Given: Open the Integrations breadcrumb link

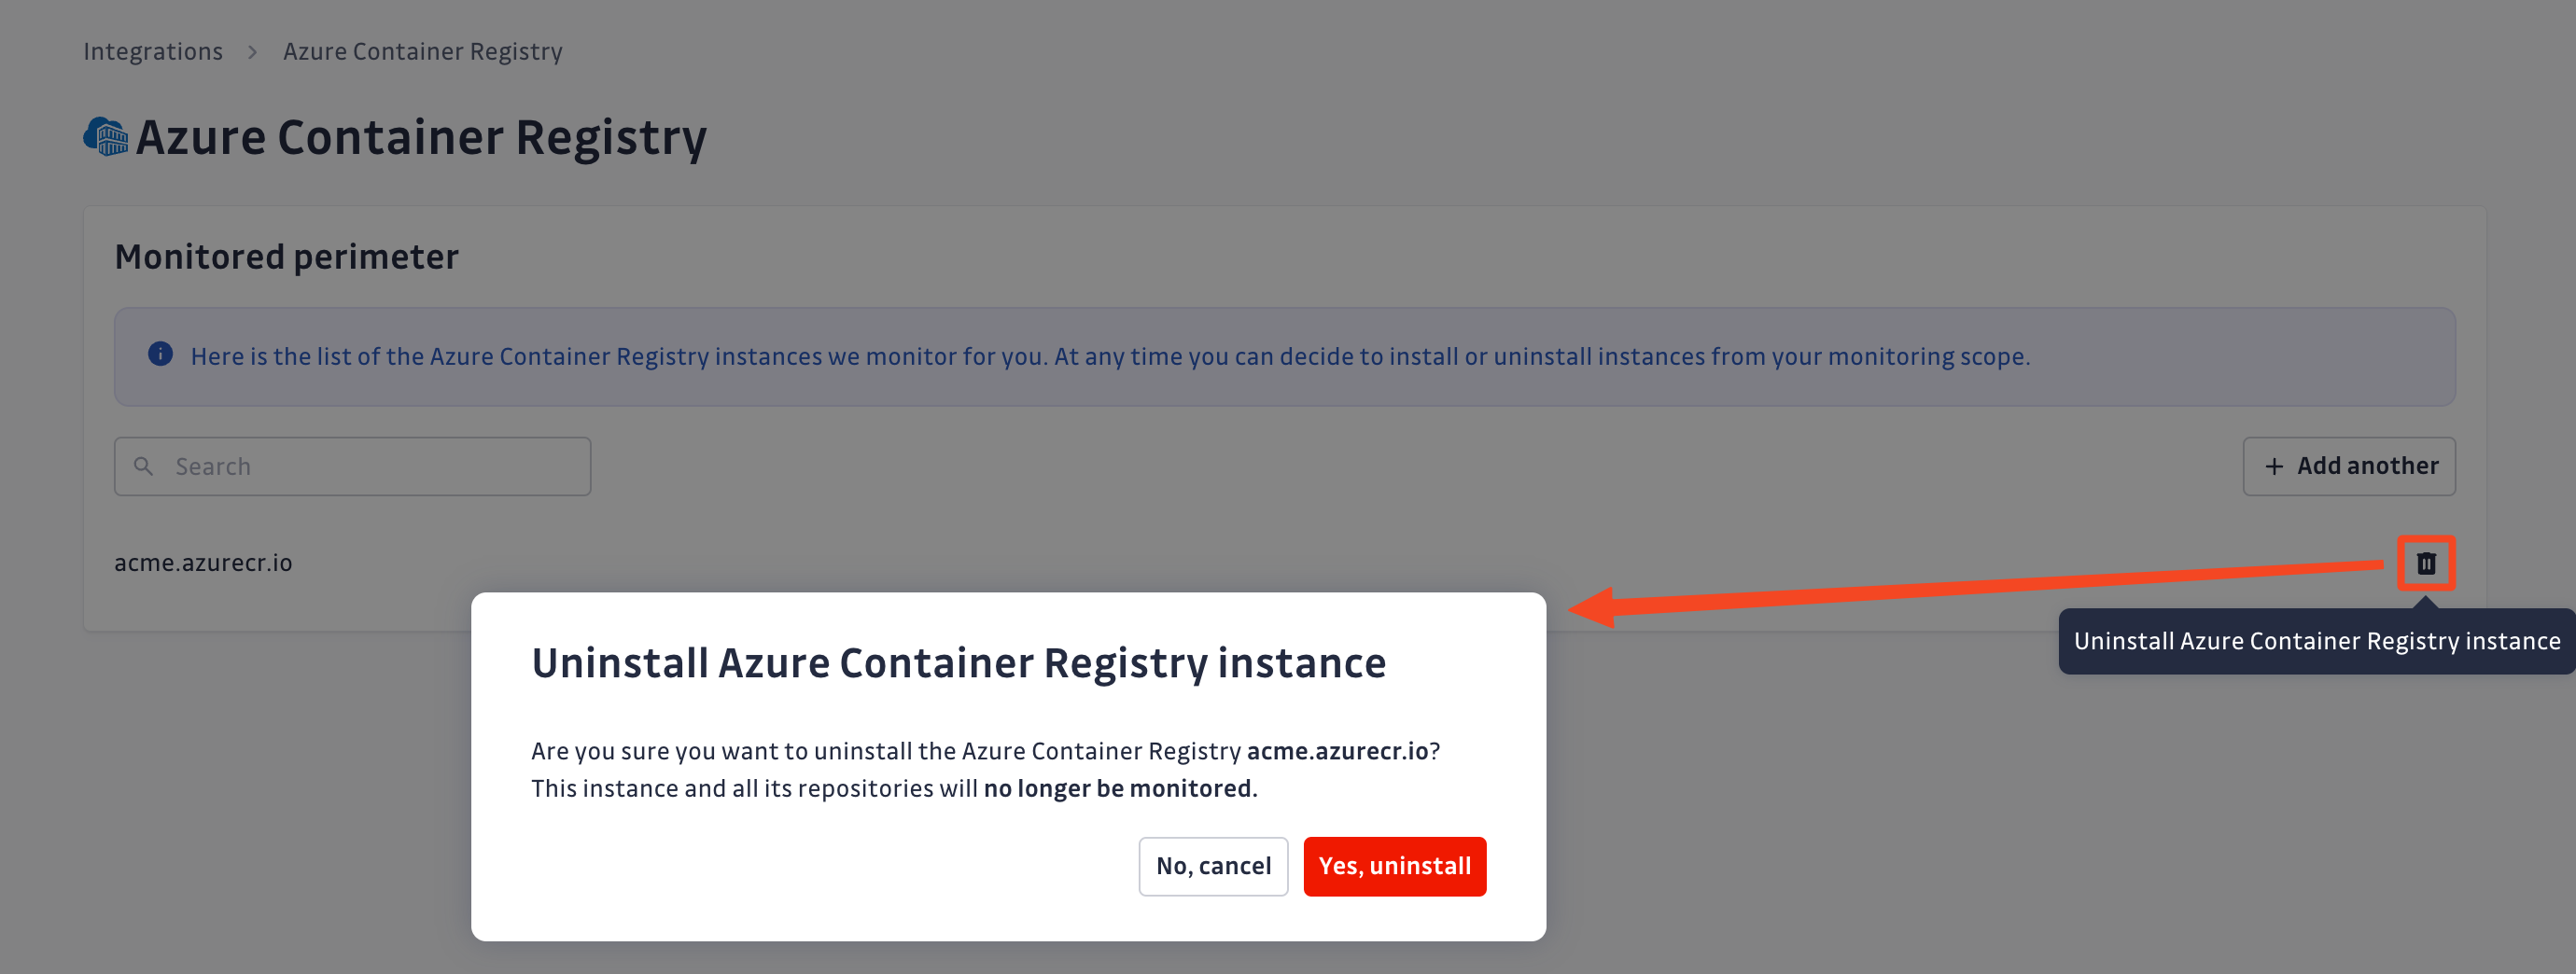Looking at the screenshot, I should (x=153, y=51).
